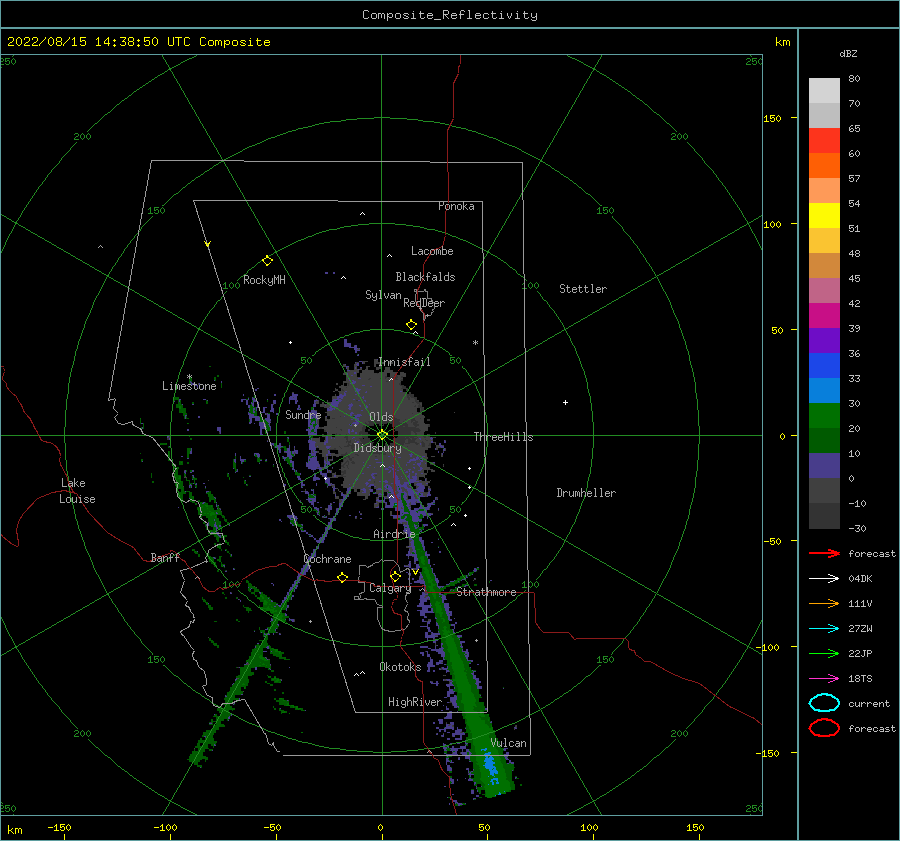Click the Strathmore town label
This screenshot has height=841, width=900.
pyautogui.click(x=486, y=592)
